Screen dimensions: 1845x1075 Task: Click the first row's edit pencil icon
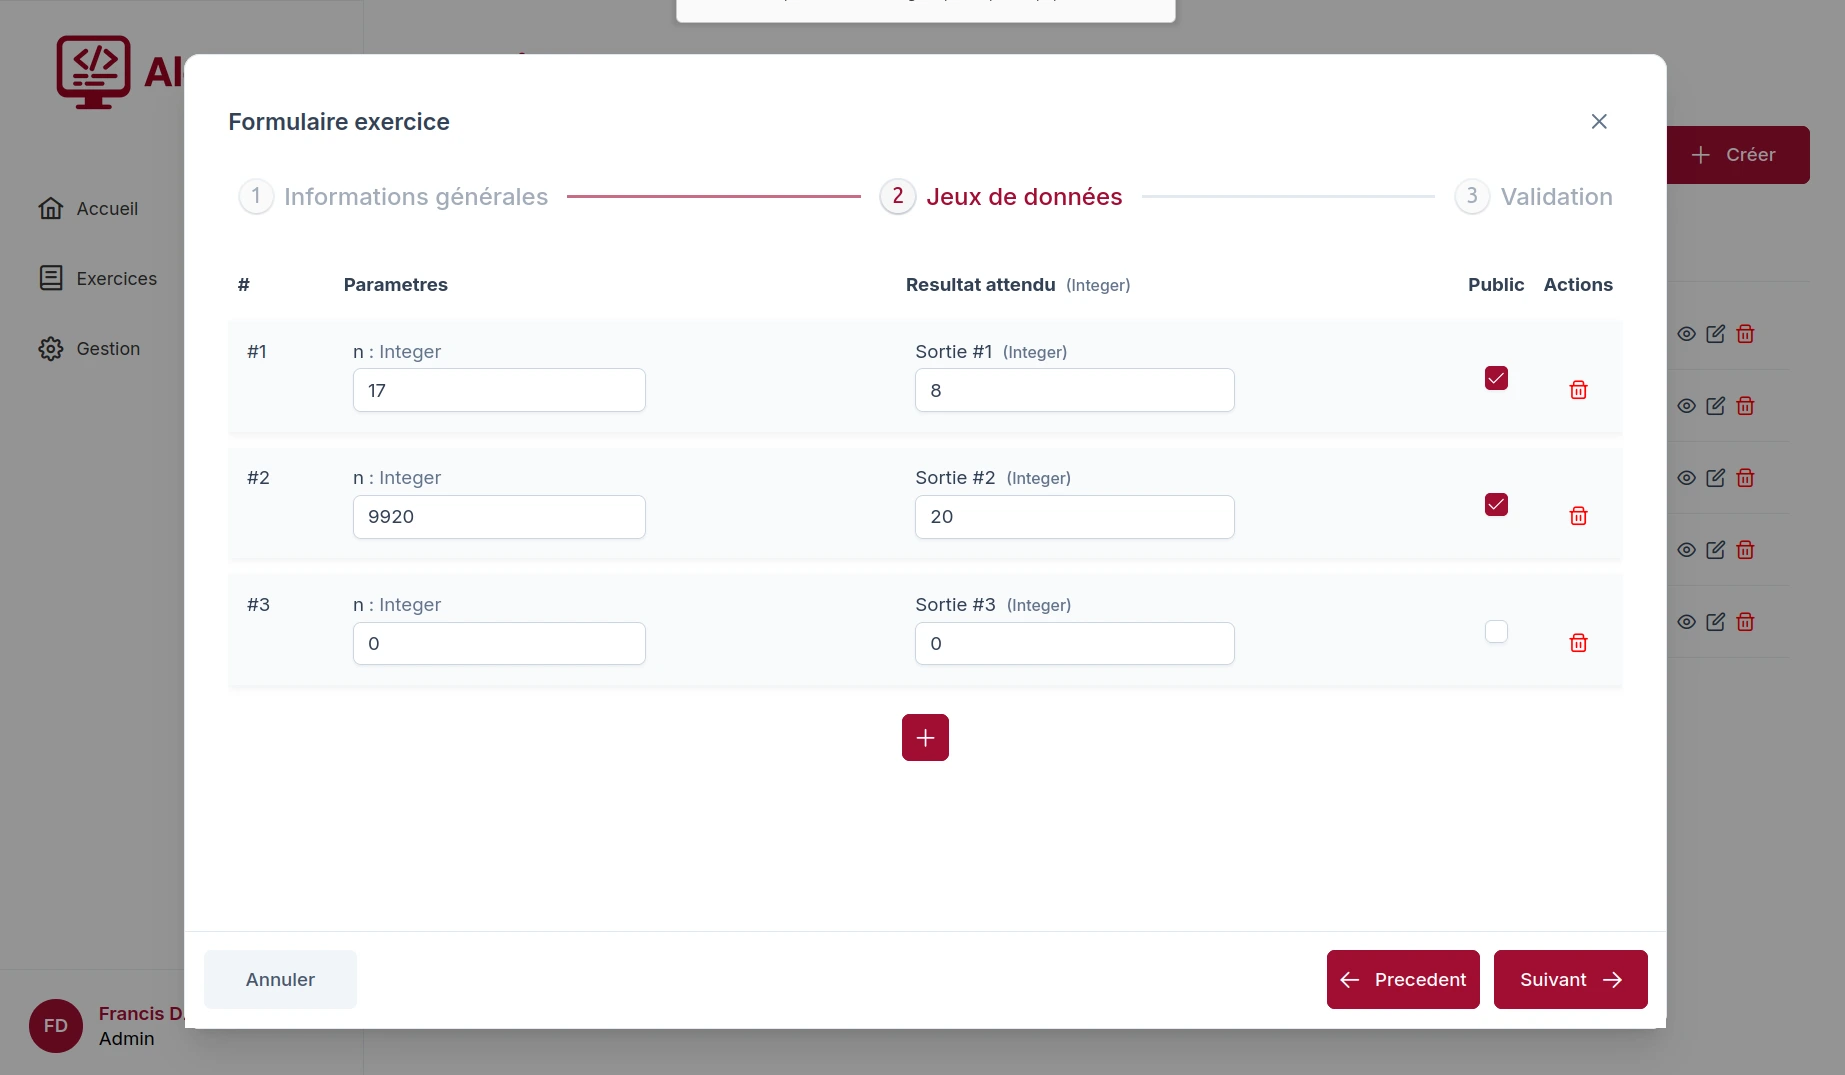tap(1715, 334)
